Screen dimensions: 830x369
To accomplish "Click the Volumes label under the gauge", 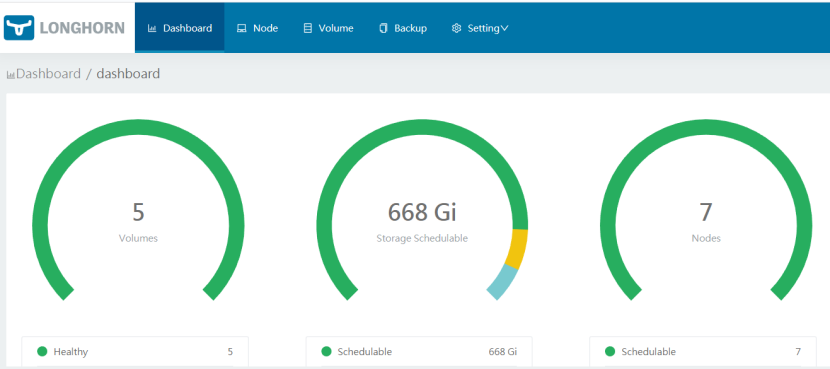I will [138, 238].
